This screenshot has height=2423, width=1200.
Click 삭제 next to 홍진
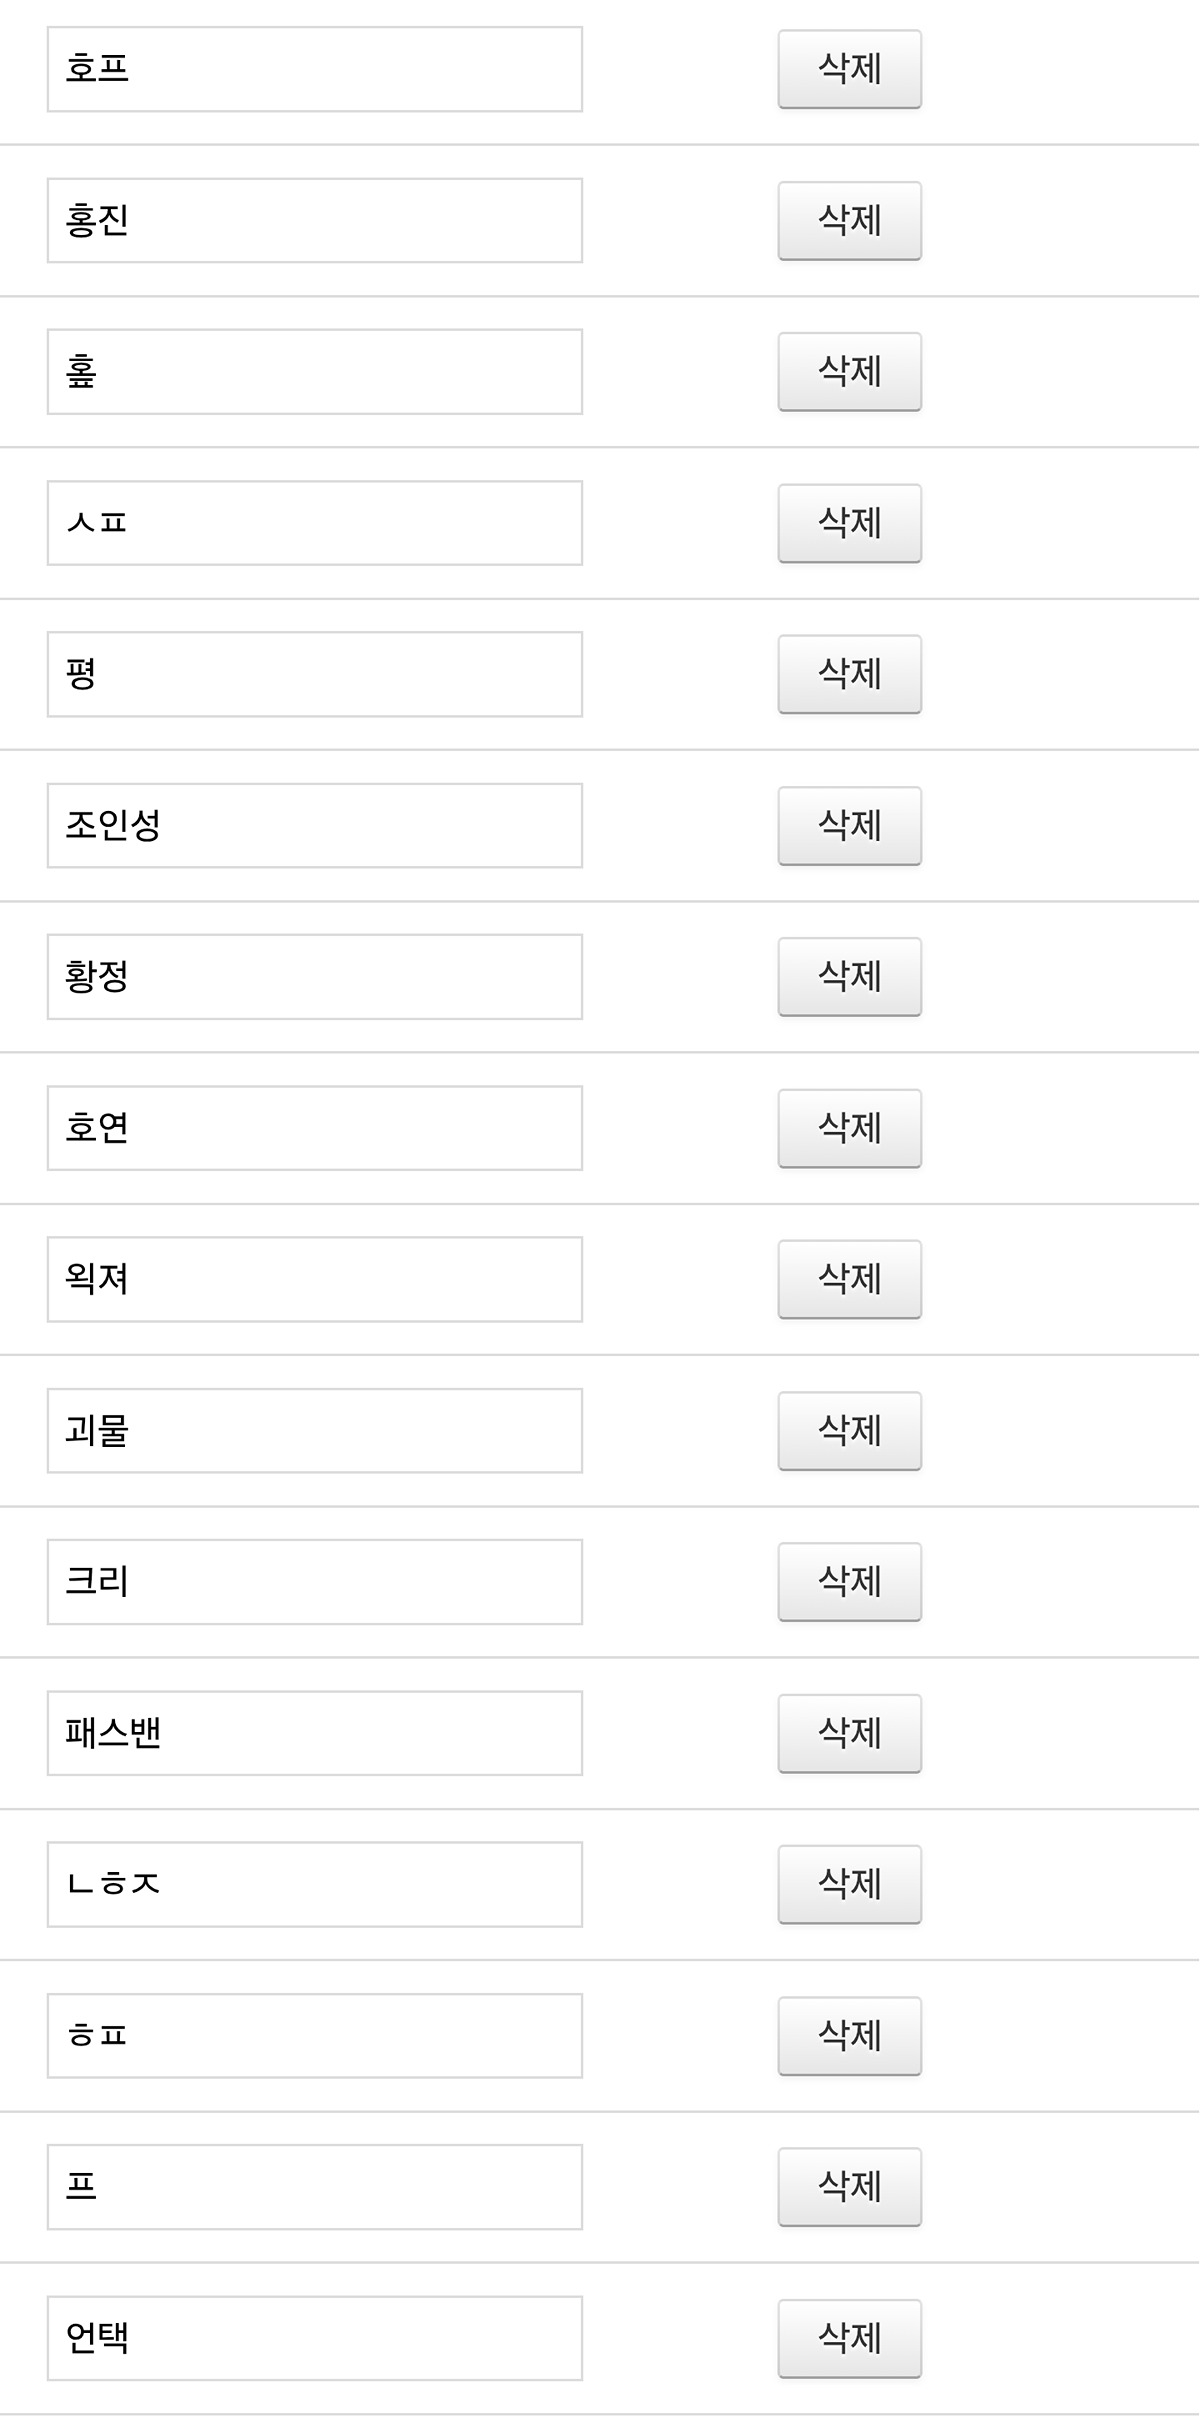point(850,221)
